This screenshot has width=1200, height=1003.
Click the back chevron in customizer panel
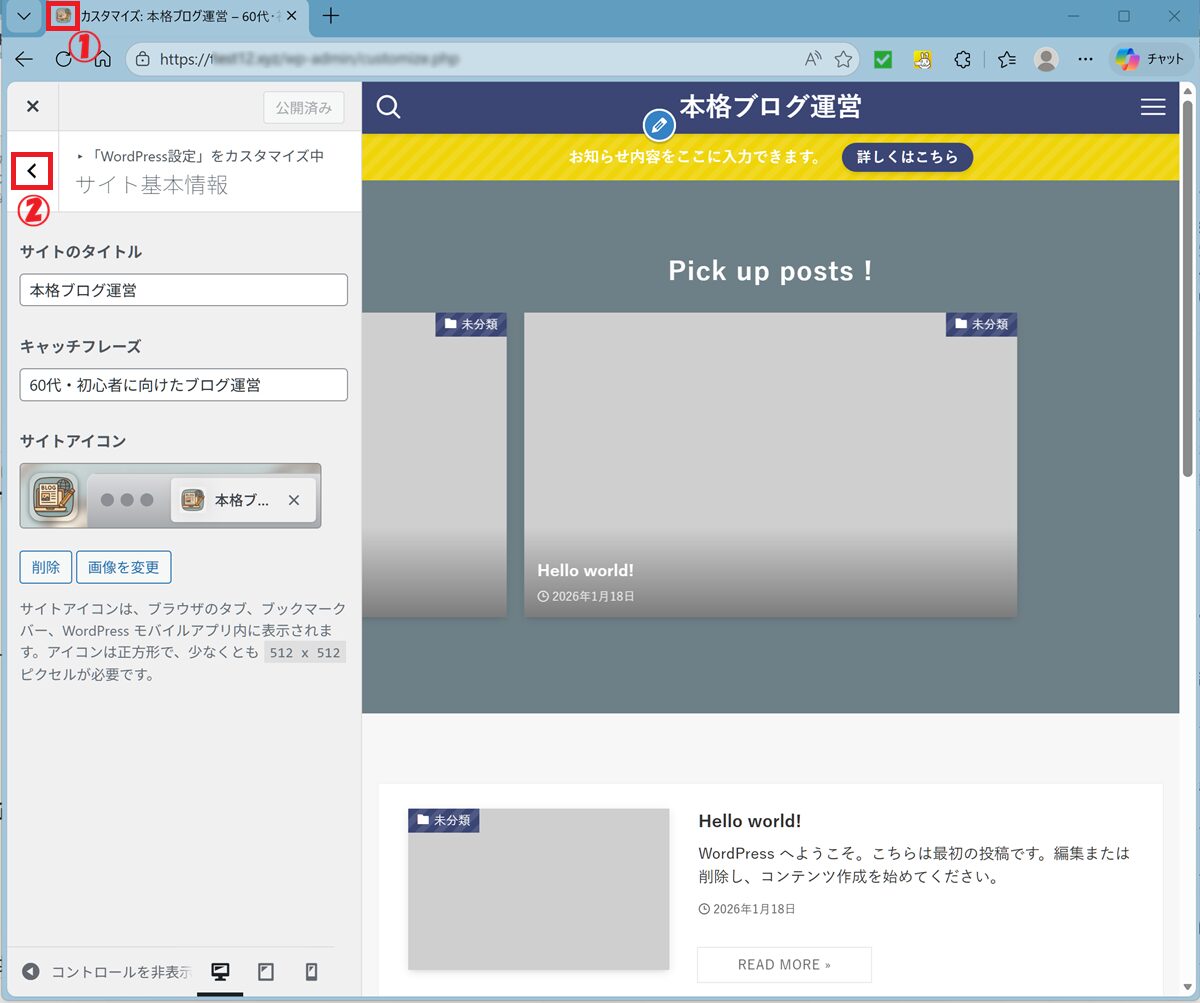(33, 171)
